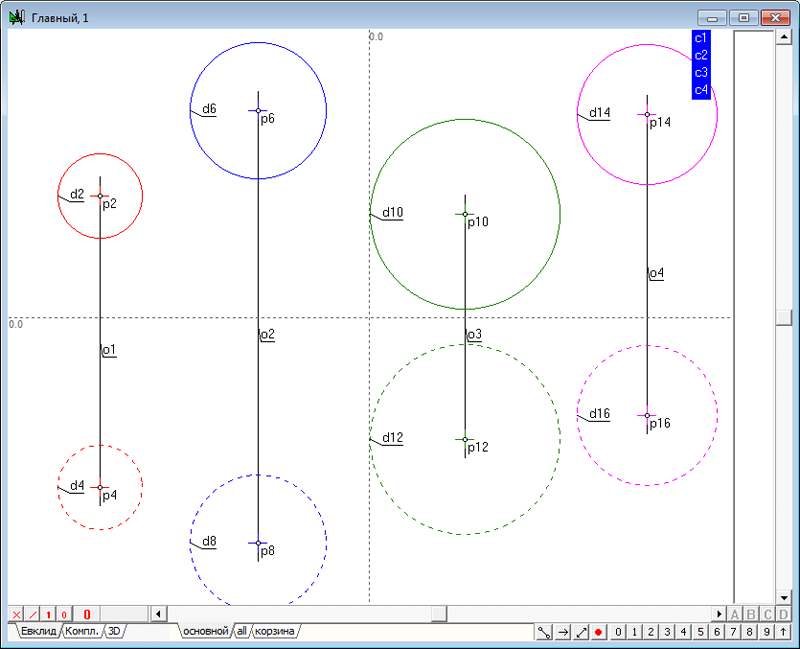Click the o4 line label
This screenshot has width=800, height=649.
click(656, 273)
